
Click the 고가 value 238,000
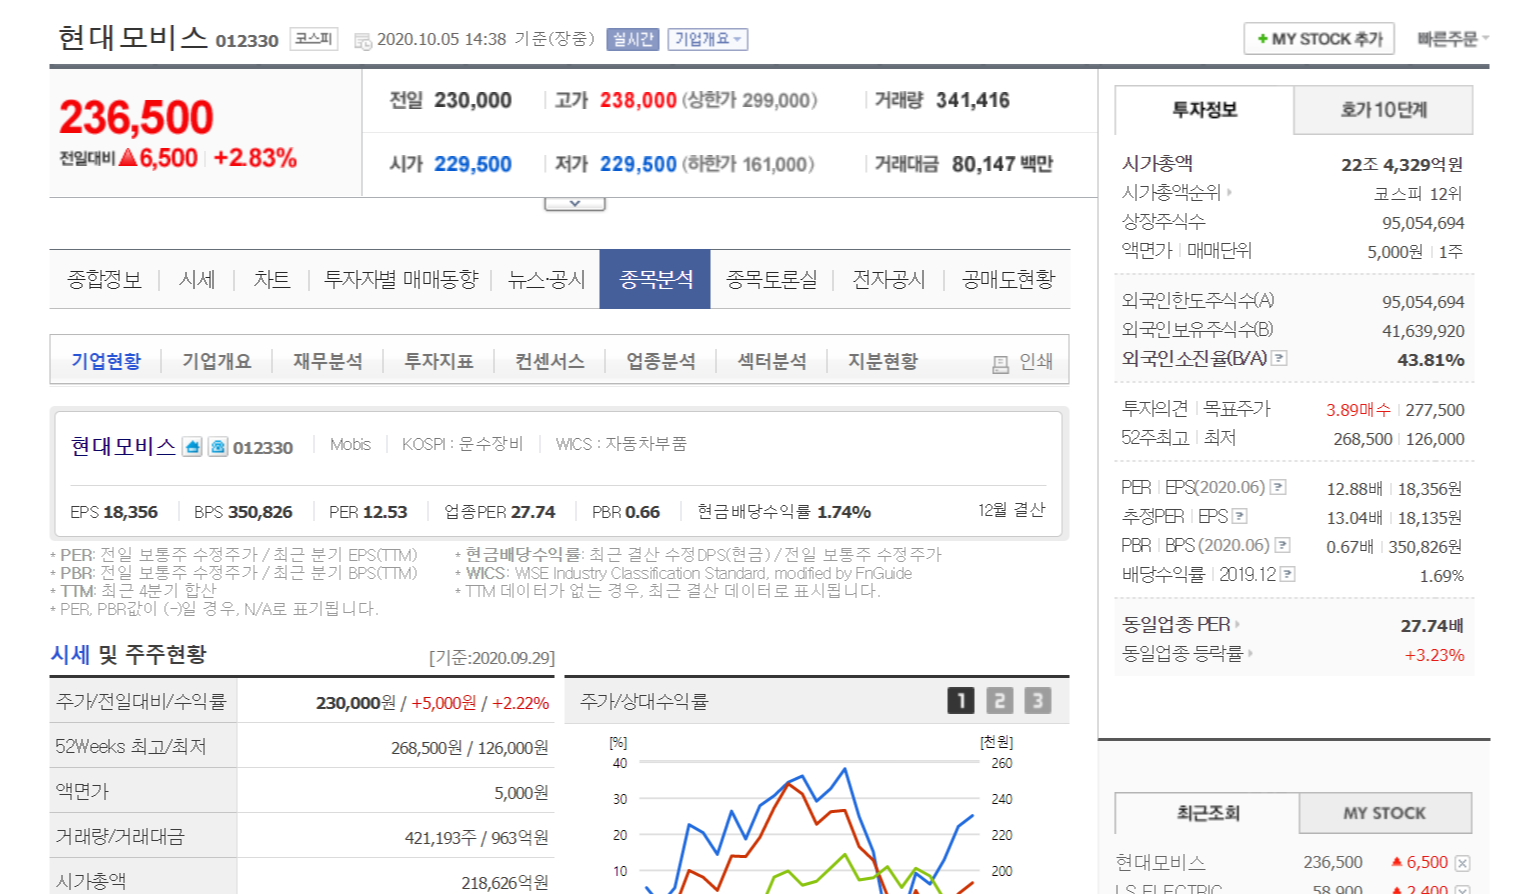pyautogui.click(x=638, y=100)
